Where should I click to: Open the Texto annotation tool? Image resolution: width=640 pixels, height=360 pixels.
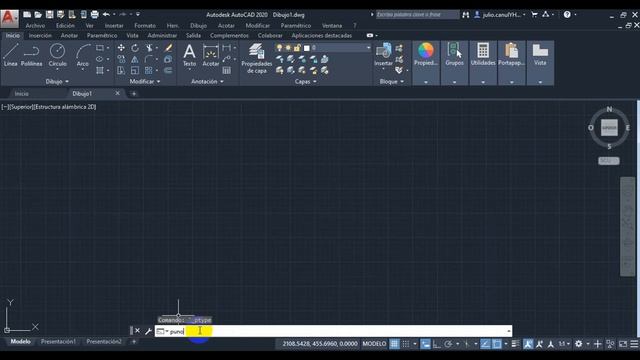click(x=189, y=55)
